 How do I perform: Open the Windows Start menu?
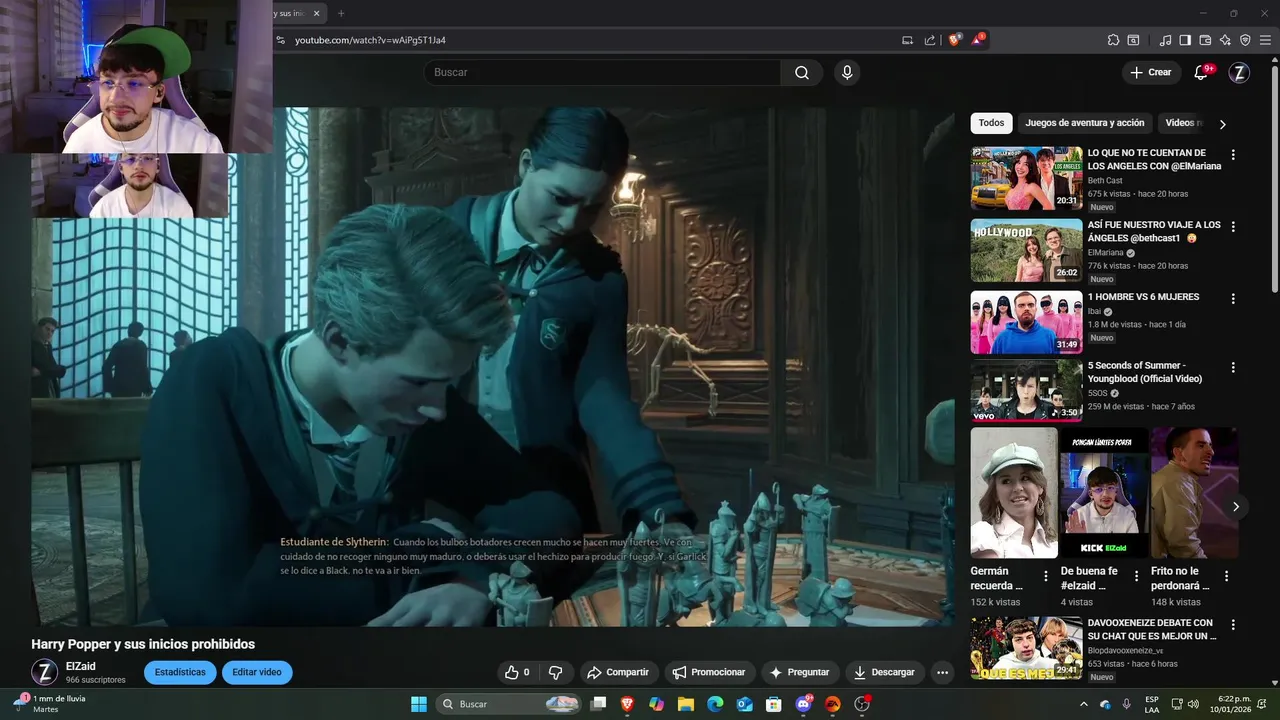[419, 704]
